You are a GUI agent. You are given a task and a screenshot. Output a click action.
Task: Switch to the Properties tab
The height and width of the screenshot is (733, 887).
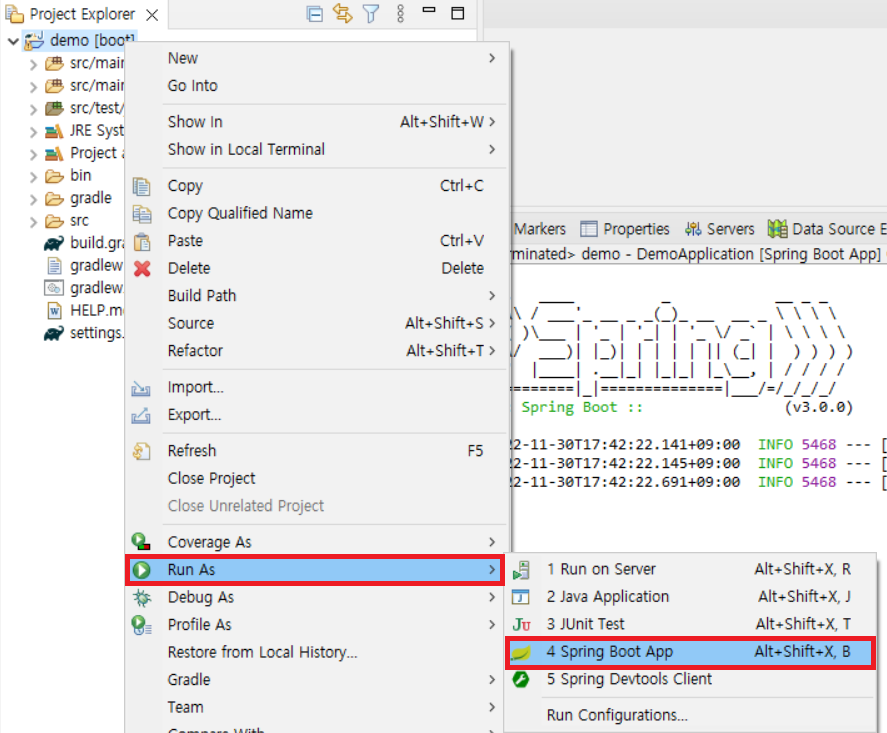pos(625,229)
